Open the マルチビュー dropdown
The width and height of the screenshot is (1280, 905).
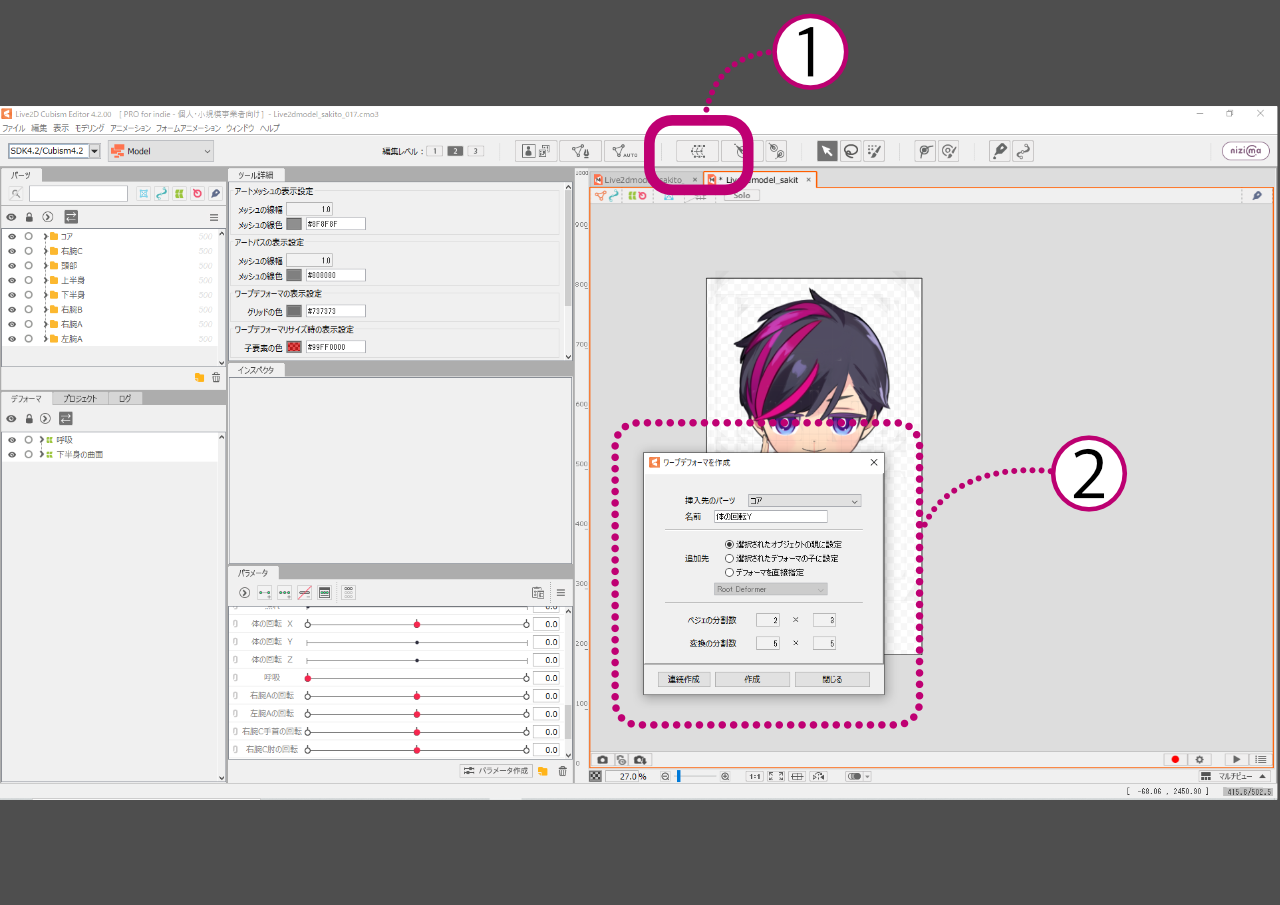[1235, 776]
